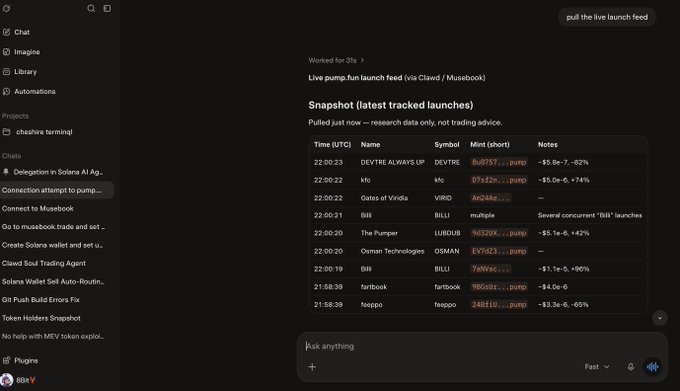This screenshot has height=391, width=680.
Task: Click The Pumper name cell
Action: pyautogui.click(x=379, y=233)
